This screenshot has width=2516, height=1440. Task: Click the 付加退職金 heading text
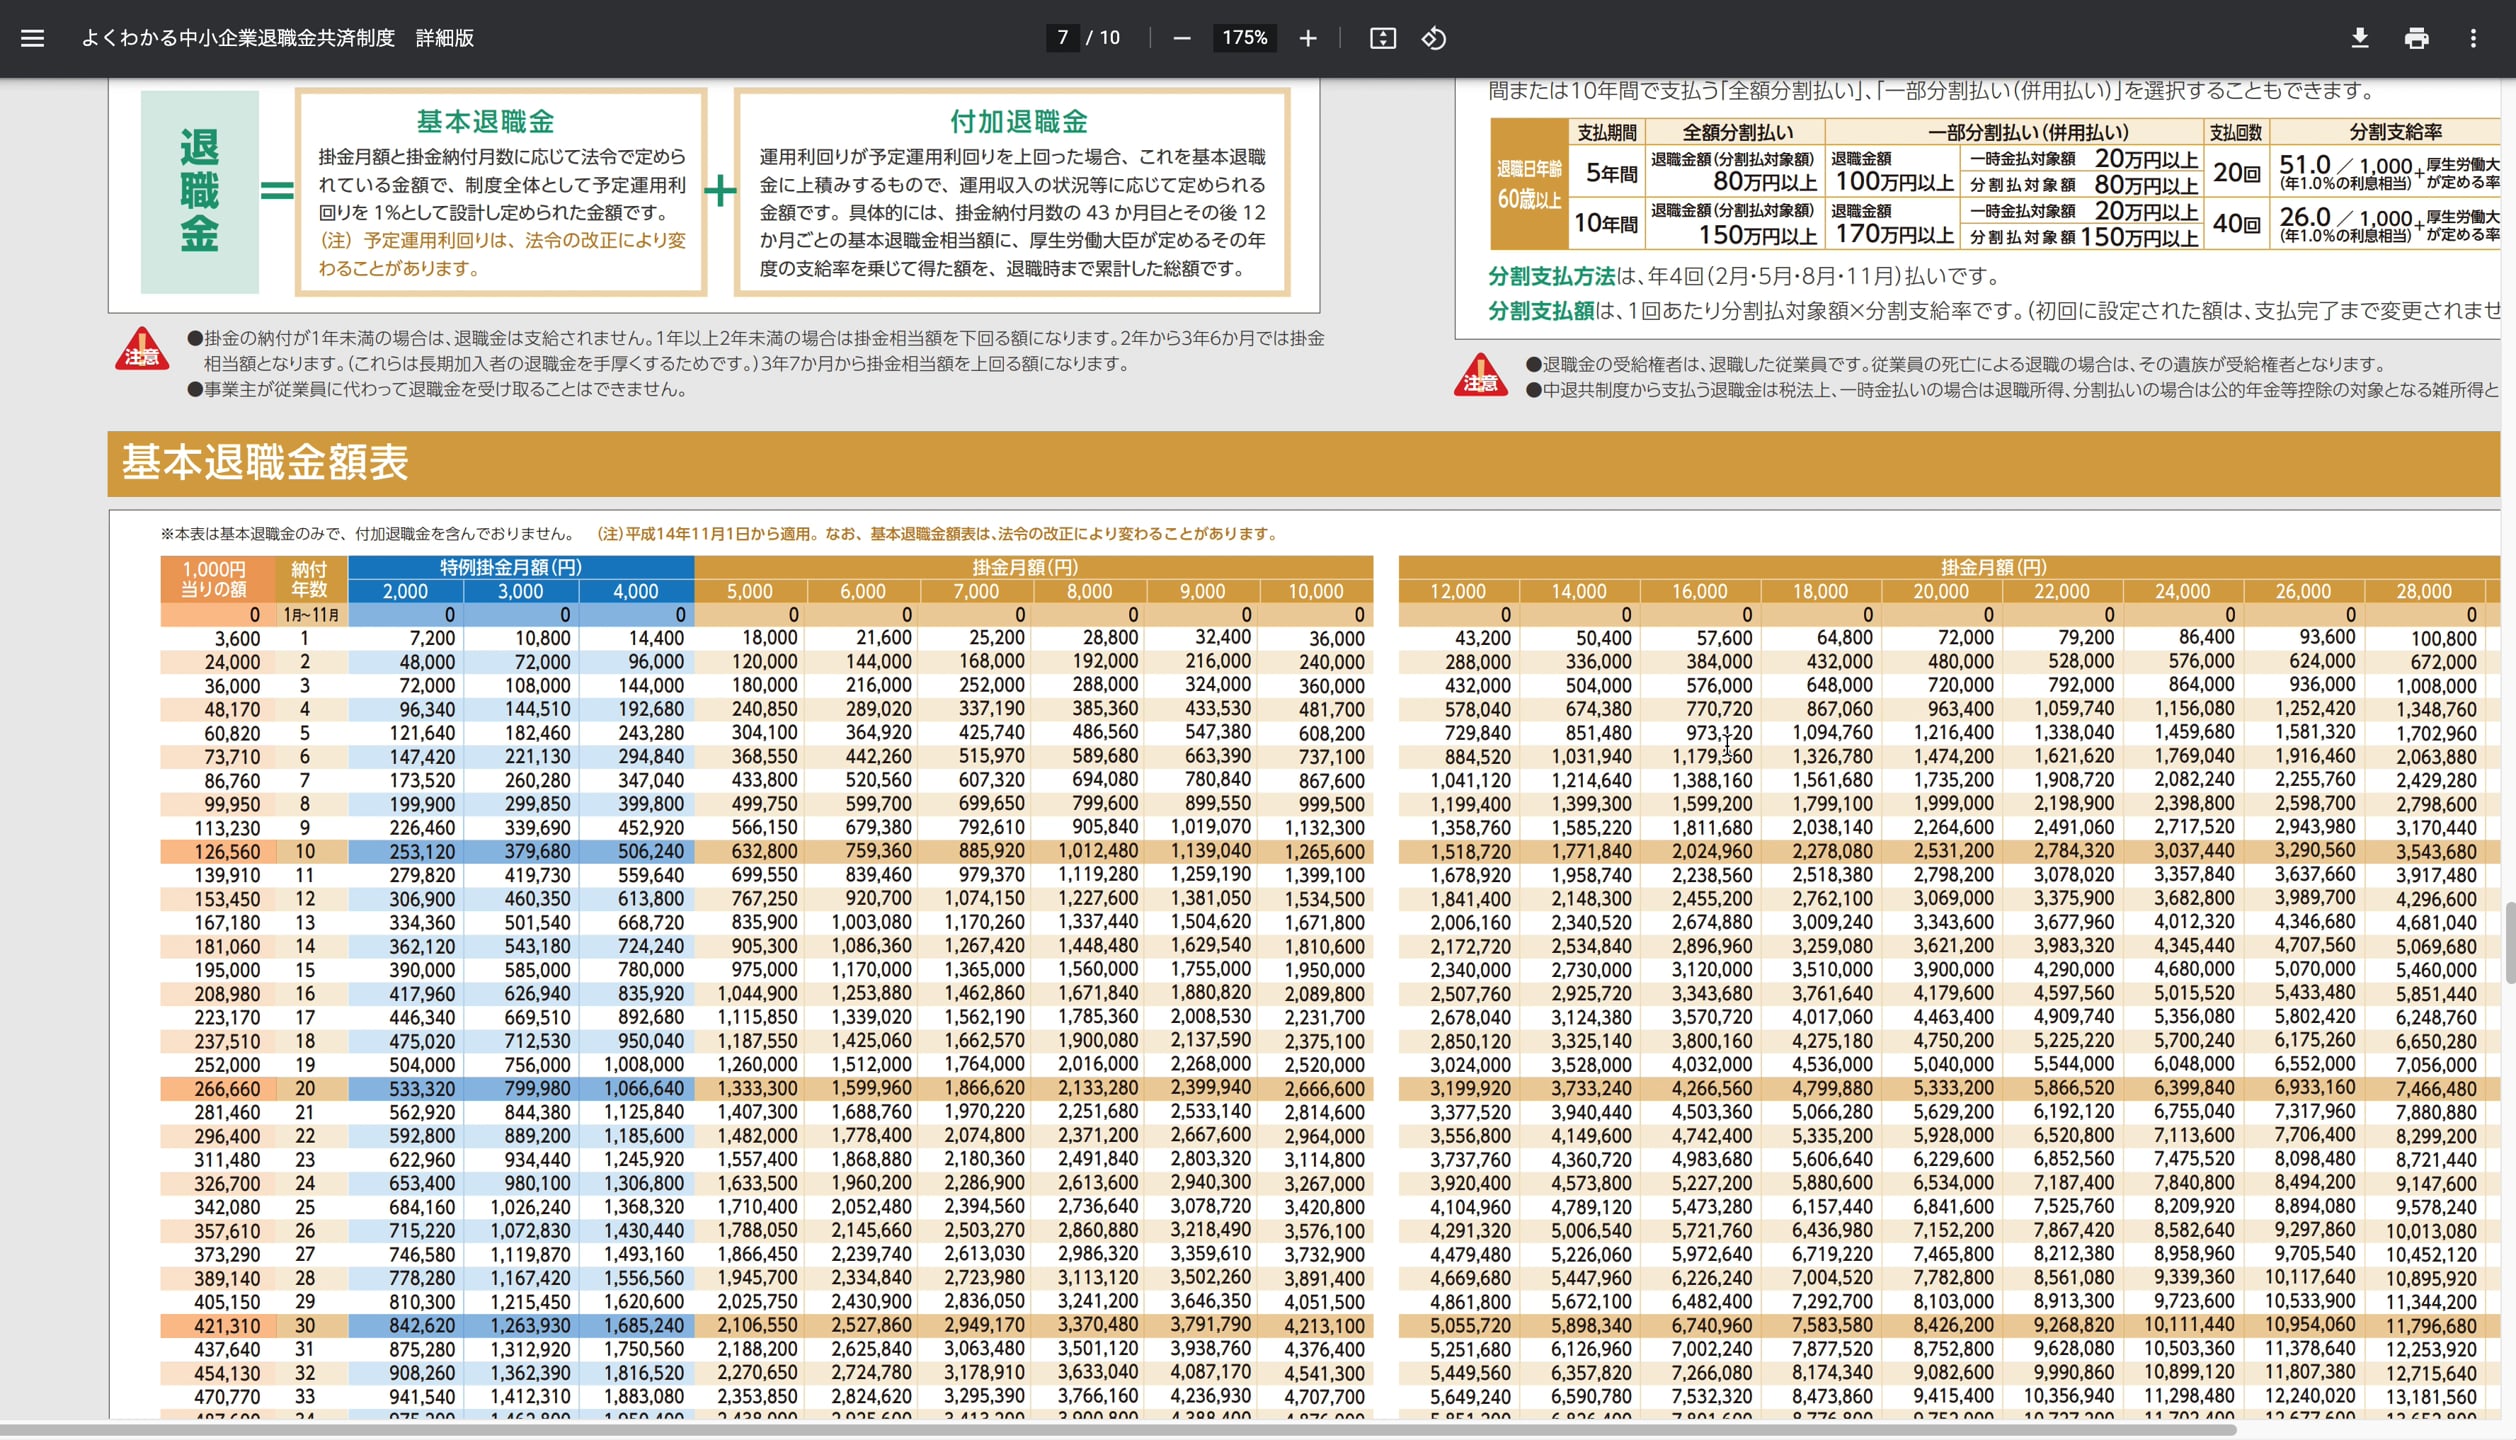coord(1019,122)
